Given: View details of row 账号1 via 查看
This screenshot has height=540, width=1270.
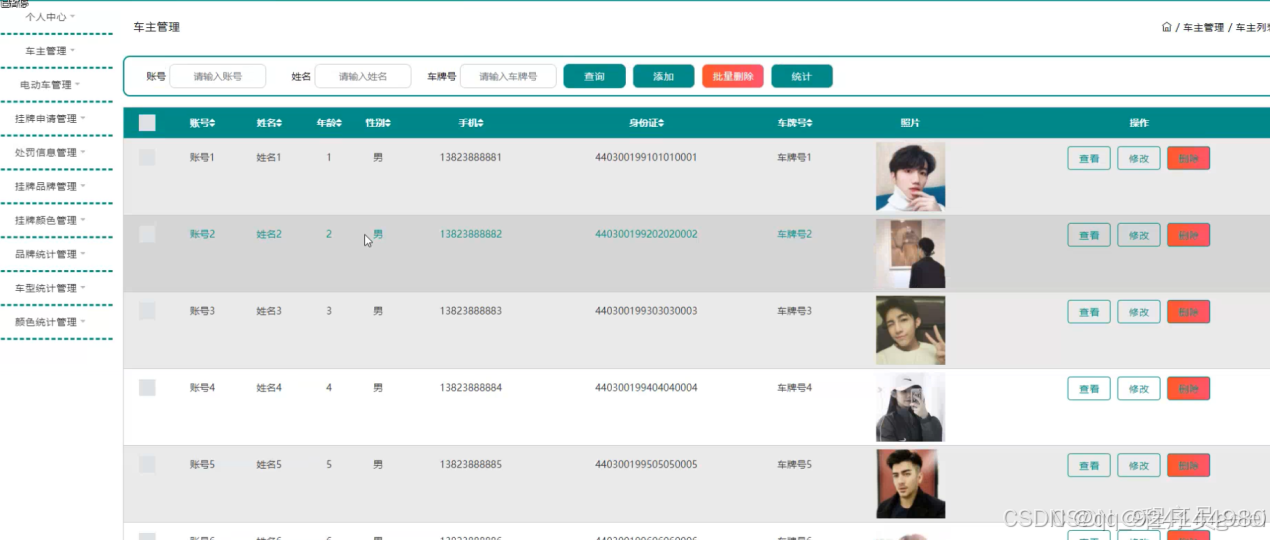Looking at the screenshot, I should coord(1089,158).
